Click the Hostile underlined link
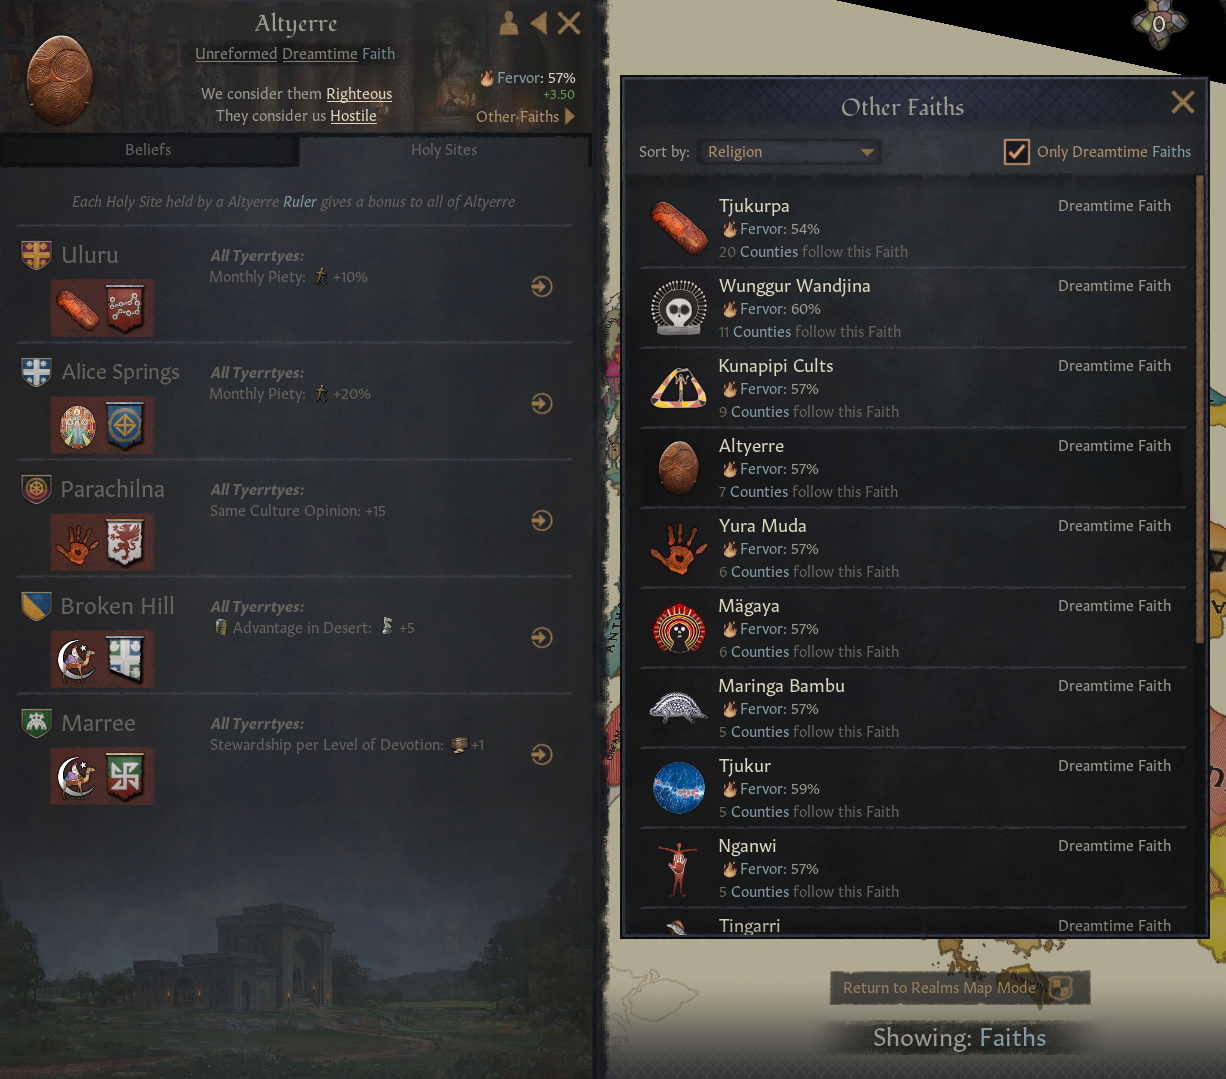The height and width of the screenshot is (1079, 1226). tap(353, 116)
